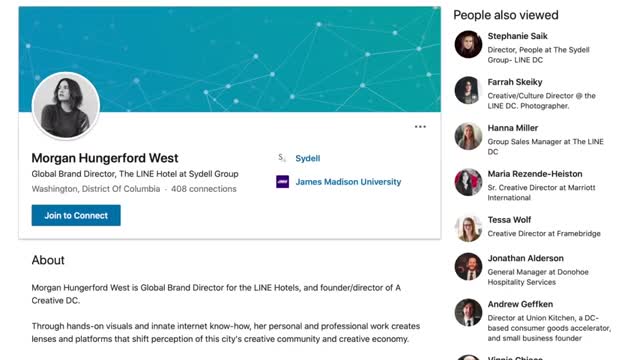Click Maria Rezende-Heiston's avatar

[468, 182]
